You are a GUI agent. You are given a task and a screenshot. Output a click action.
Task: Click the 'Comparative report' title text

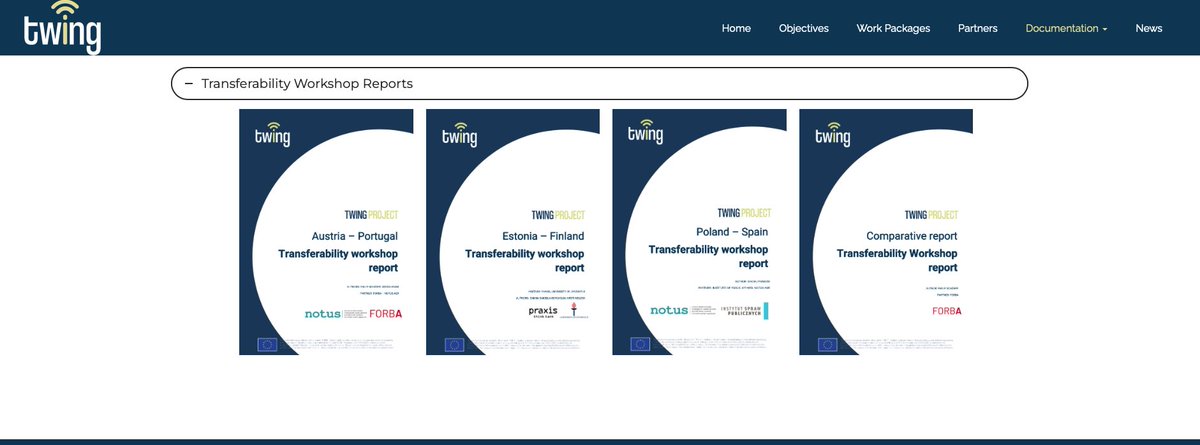tap(912, 237)
